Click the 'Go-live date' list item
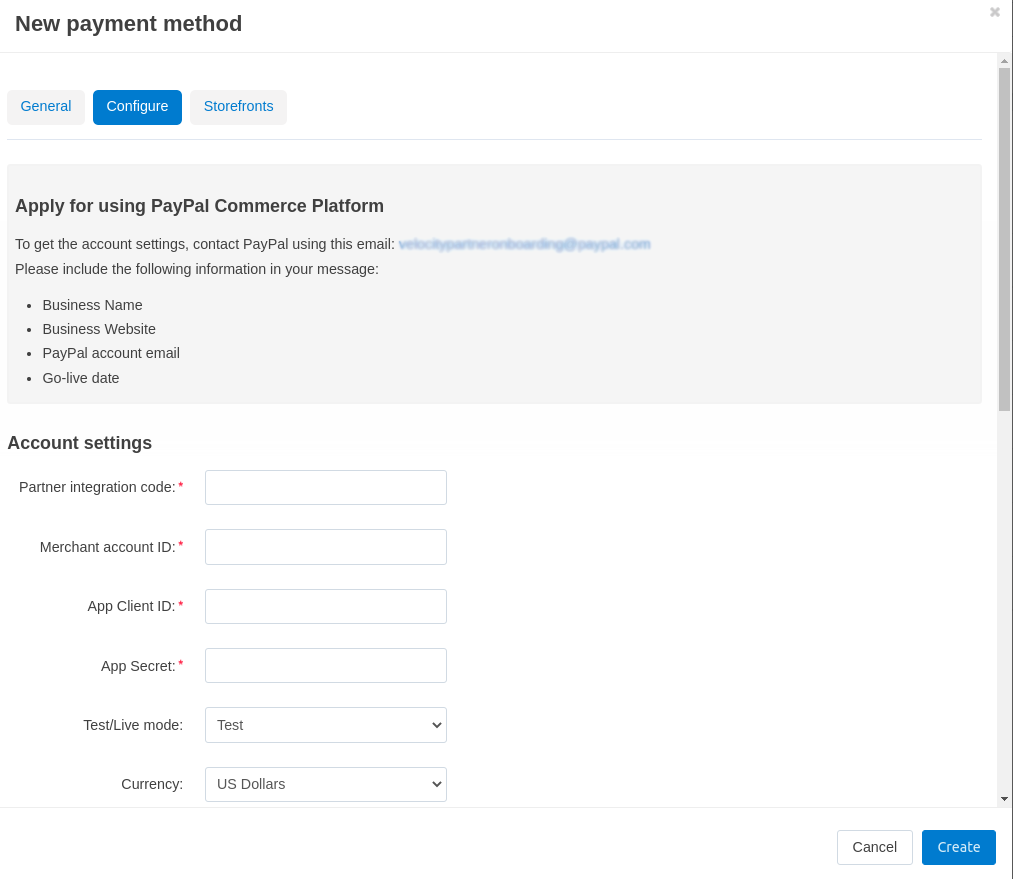This screenshot has width=1013, height=879. pos(81,378)
